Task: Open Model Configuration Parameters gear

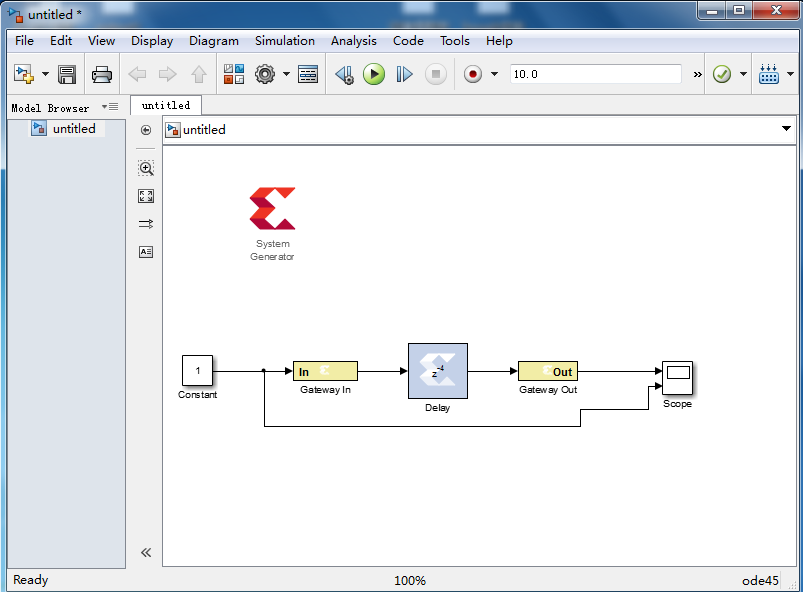Action: pyautogui.click(x=265, y=74)
